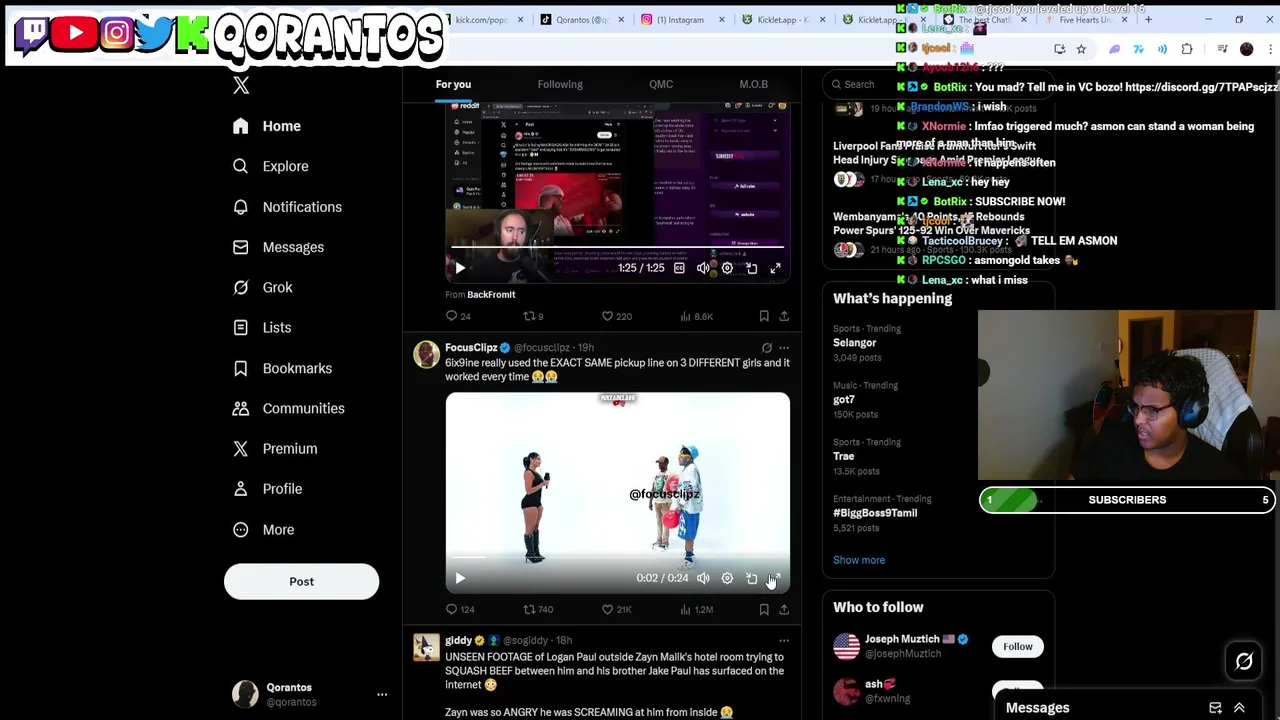
Task: Mute the BackFromIt video at 1:25
Action: pyautogui.click(x=703, y=268)
